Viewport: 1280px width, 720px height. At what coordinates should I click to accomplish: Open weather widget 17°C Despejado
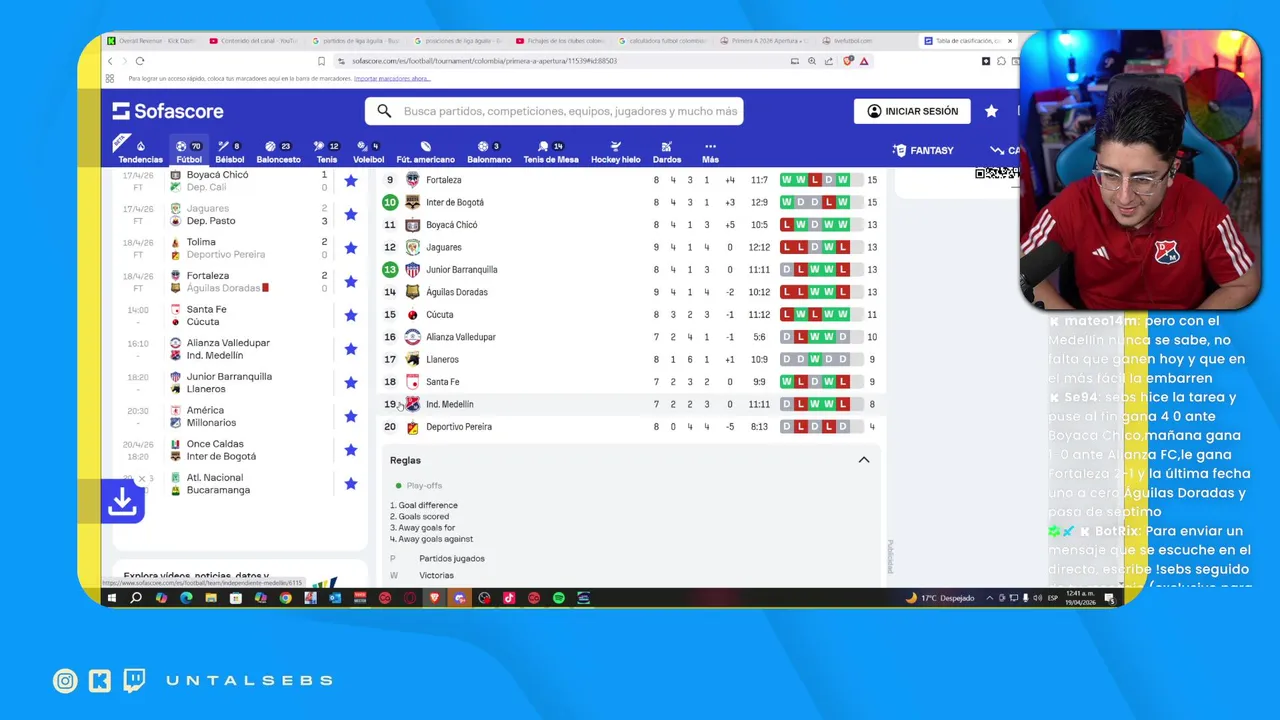click(x=940, y=598)
